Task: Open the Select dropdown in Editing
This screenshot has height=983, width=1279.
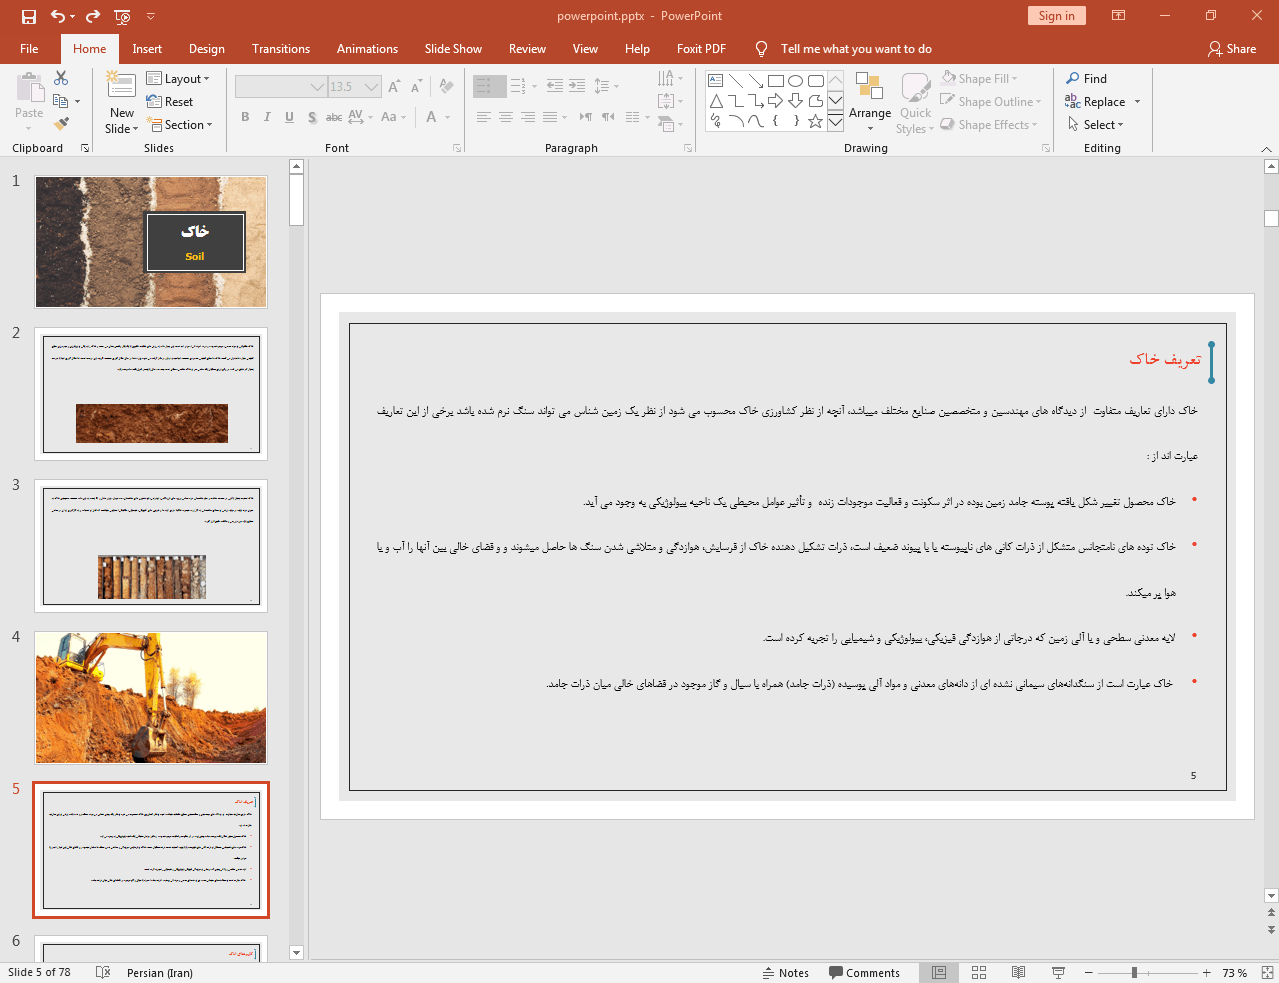Action: [1096, 125]
